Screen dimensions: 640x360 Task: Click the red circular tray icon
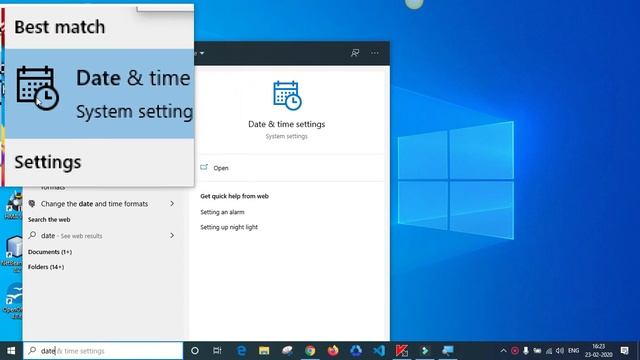tap(515, 351)
